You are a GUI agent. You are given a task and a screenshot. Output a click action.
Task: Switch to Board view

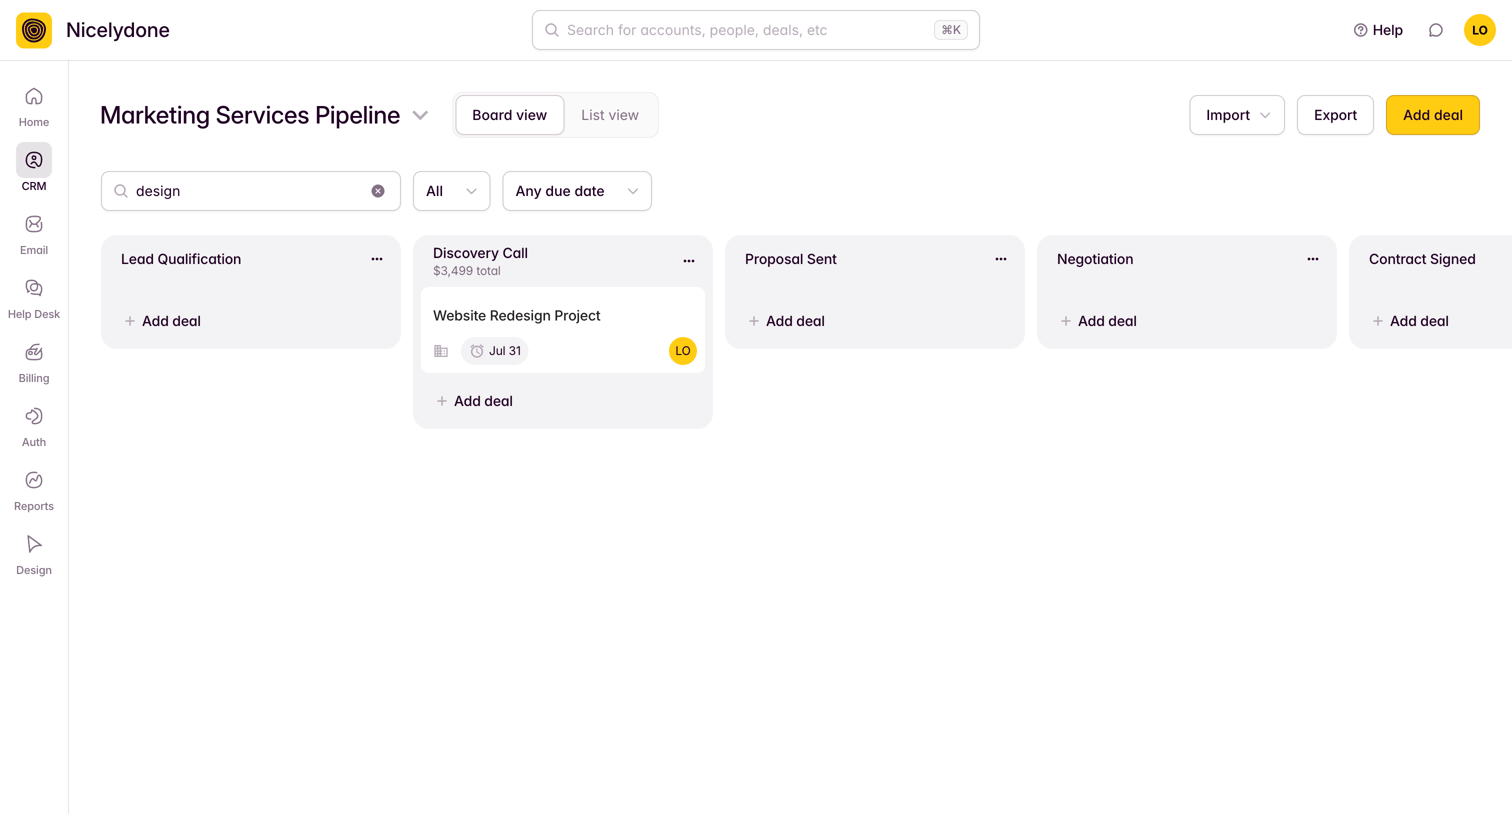tap(510, 115)
